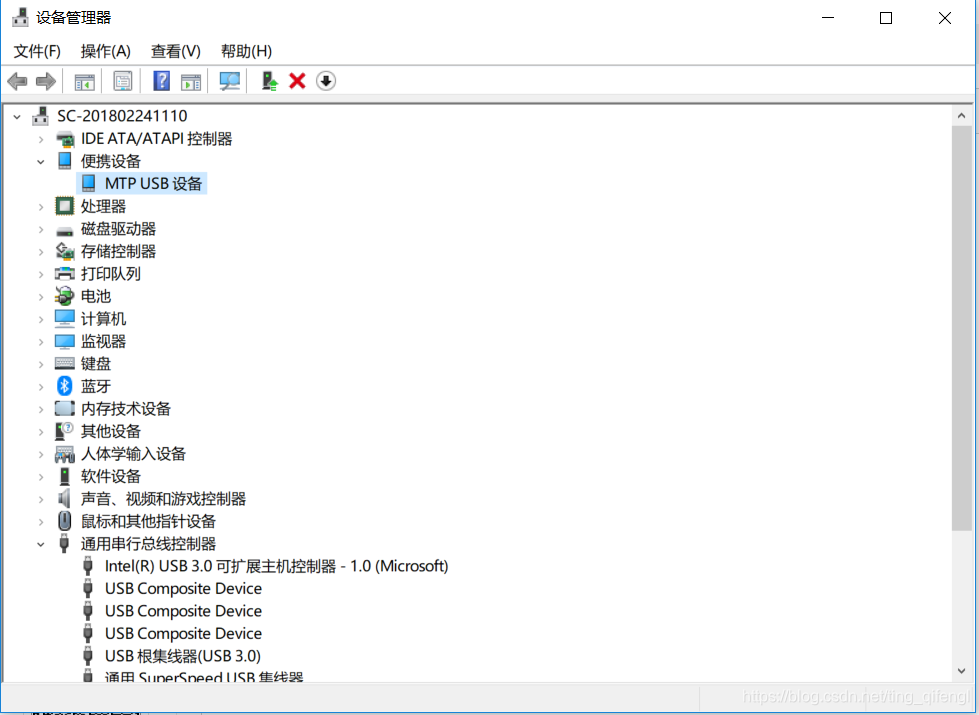
Task: Open the 文件(F) menu
Action: 37,51
